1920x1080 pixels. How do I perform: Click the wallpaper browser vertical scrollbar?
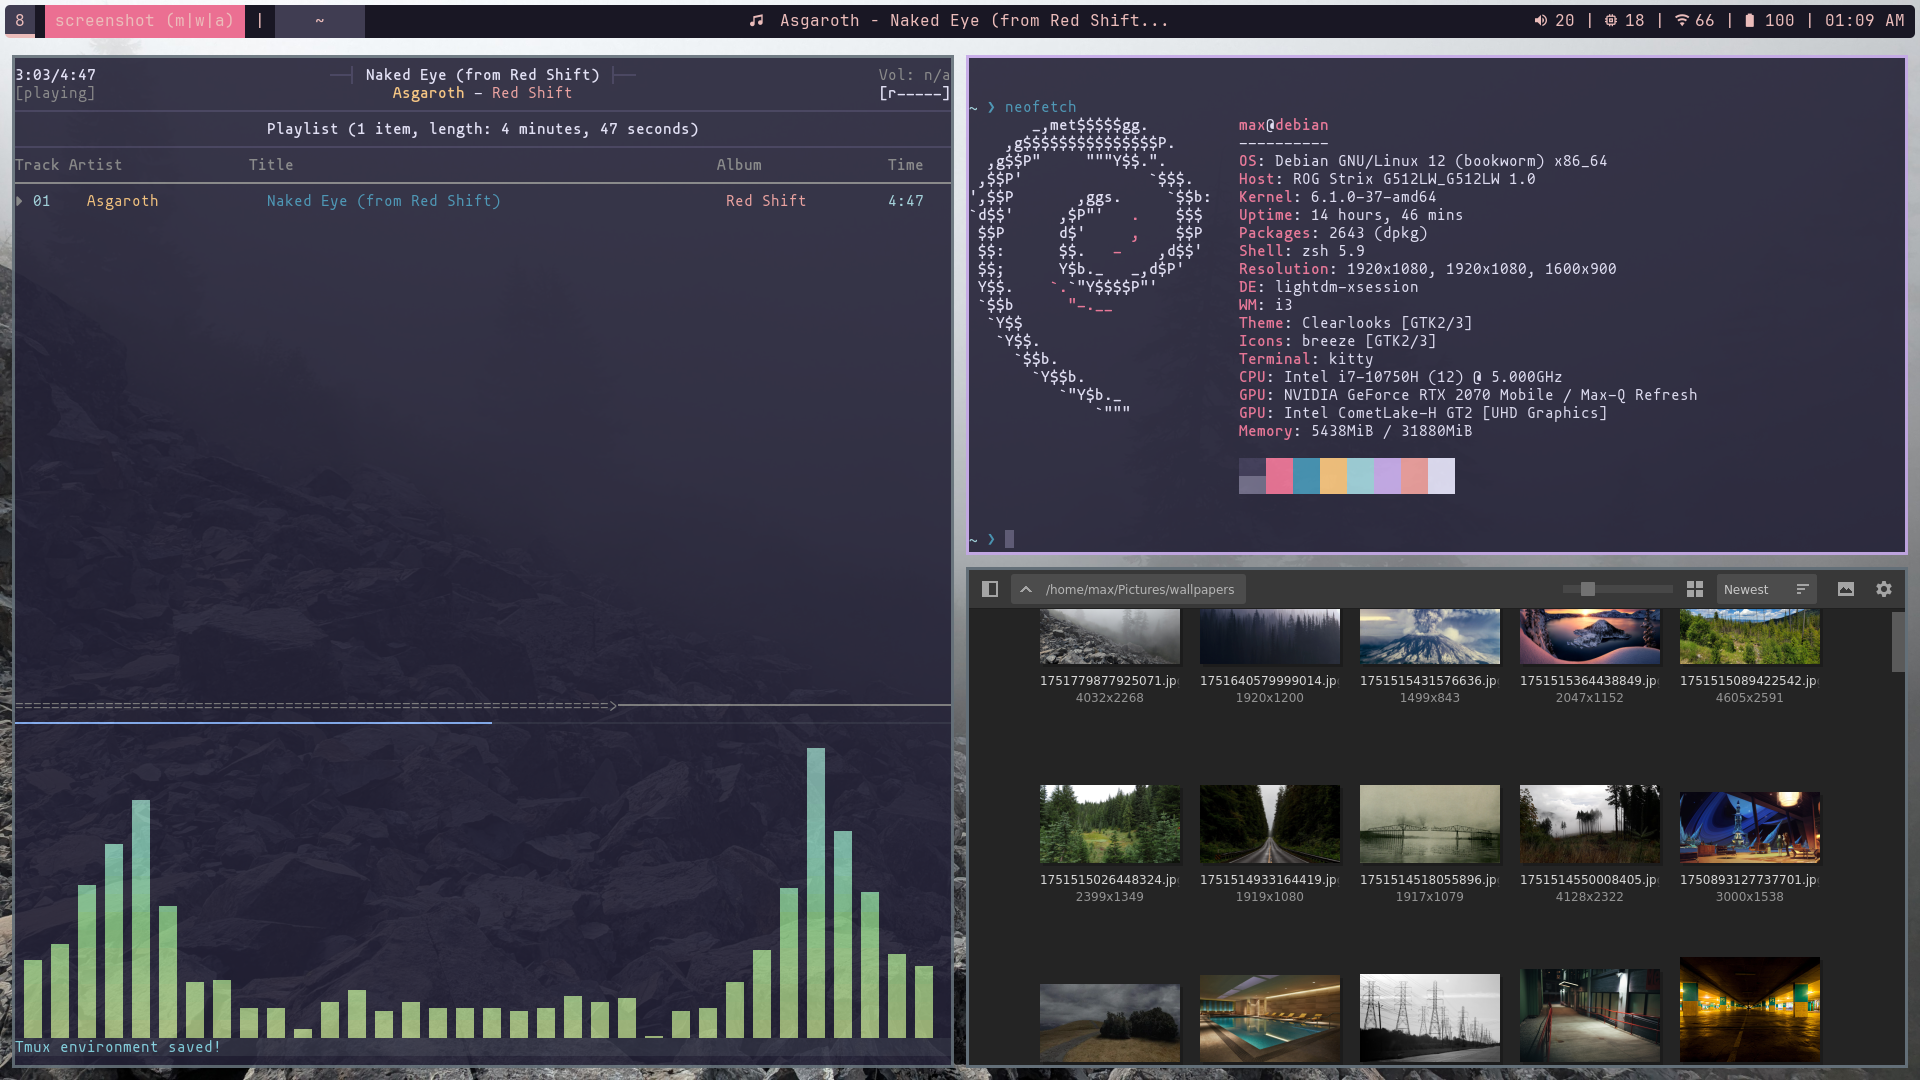tap(1898, 642)
